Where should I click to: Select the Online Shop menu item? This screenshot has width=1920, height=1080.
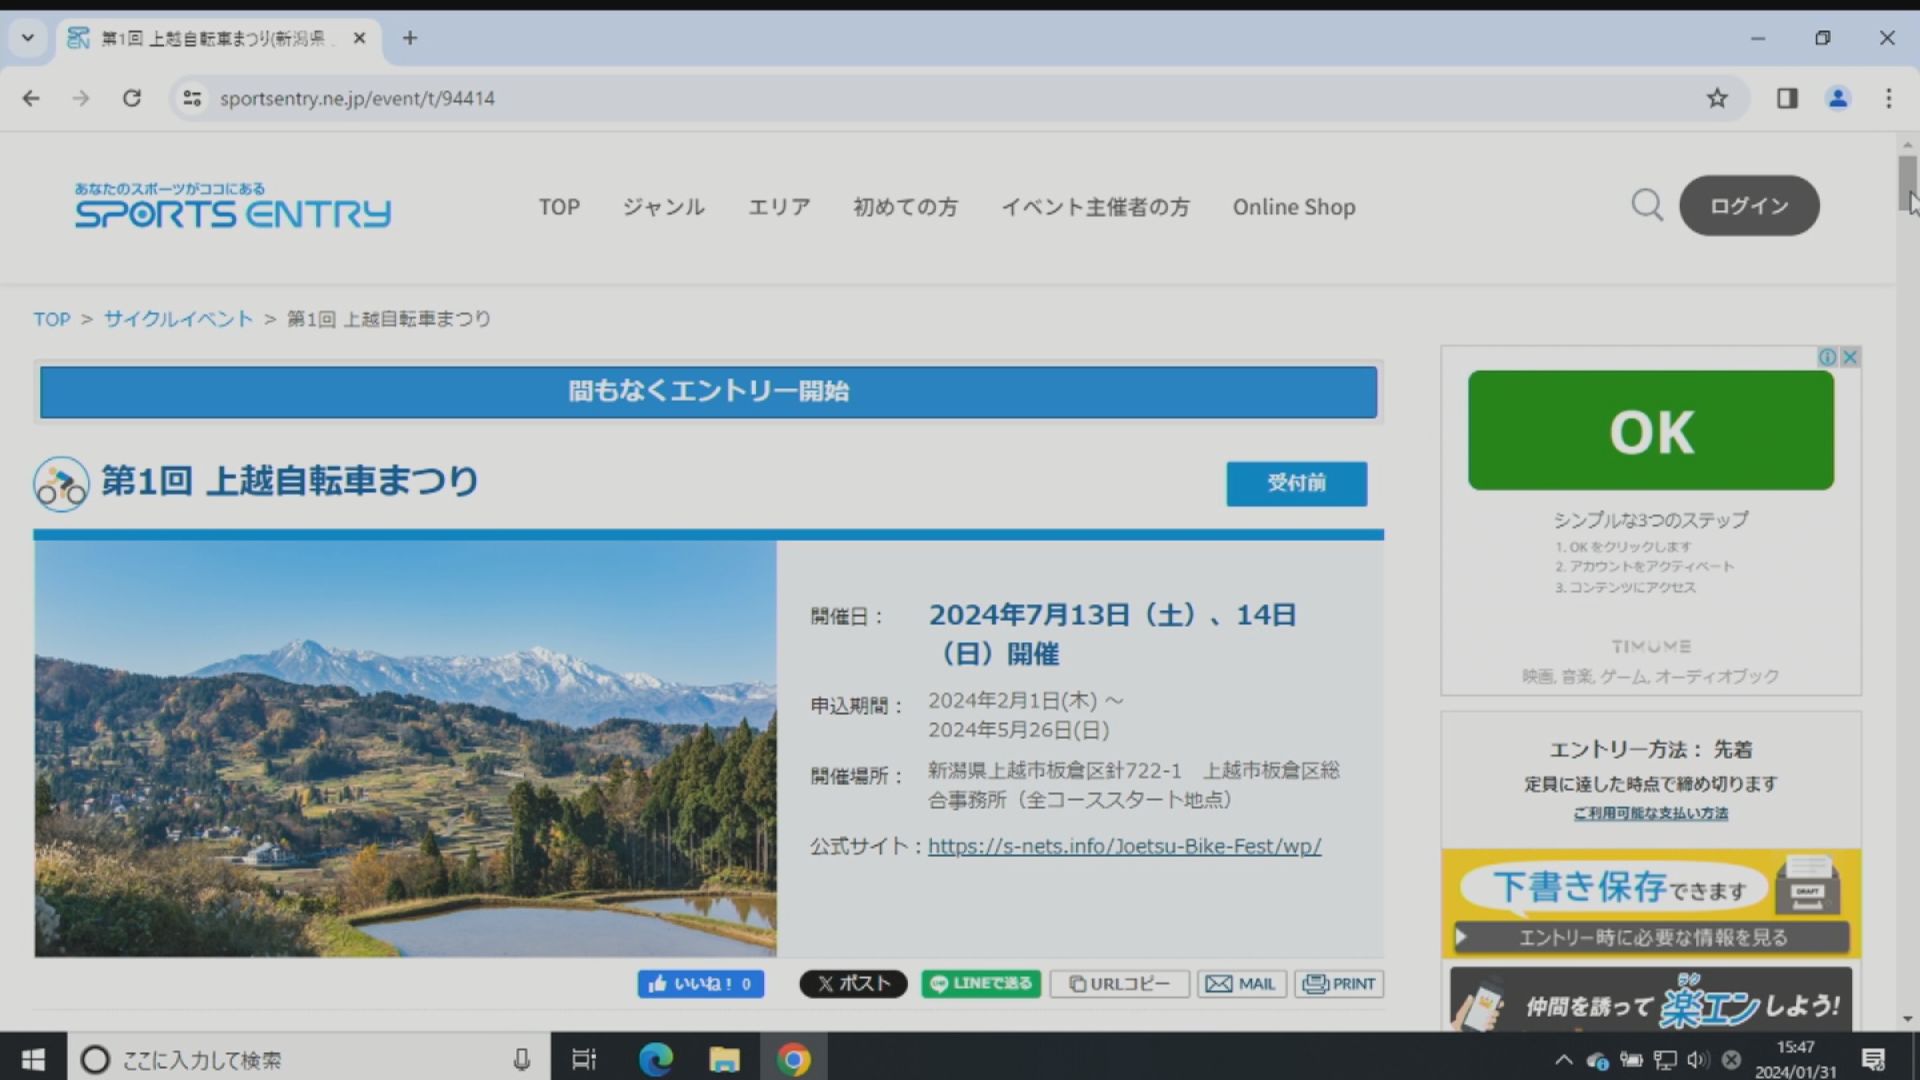coord(1294,207)
